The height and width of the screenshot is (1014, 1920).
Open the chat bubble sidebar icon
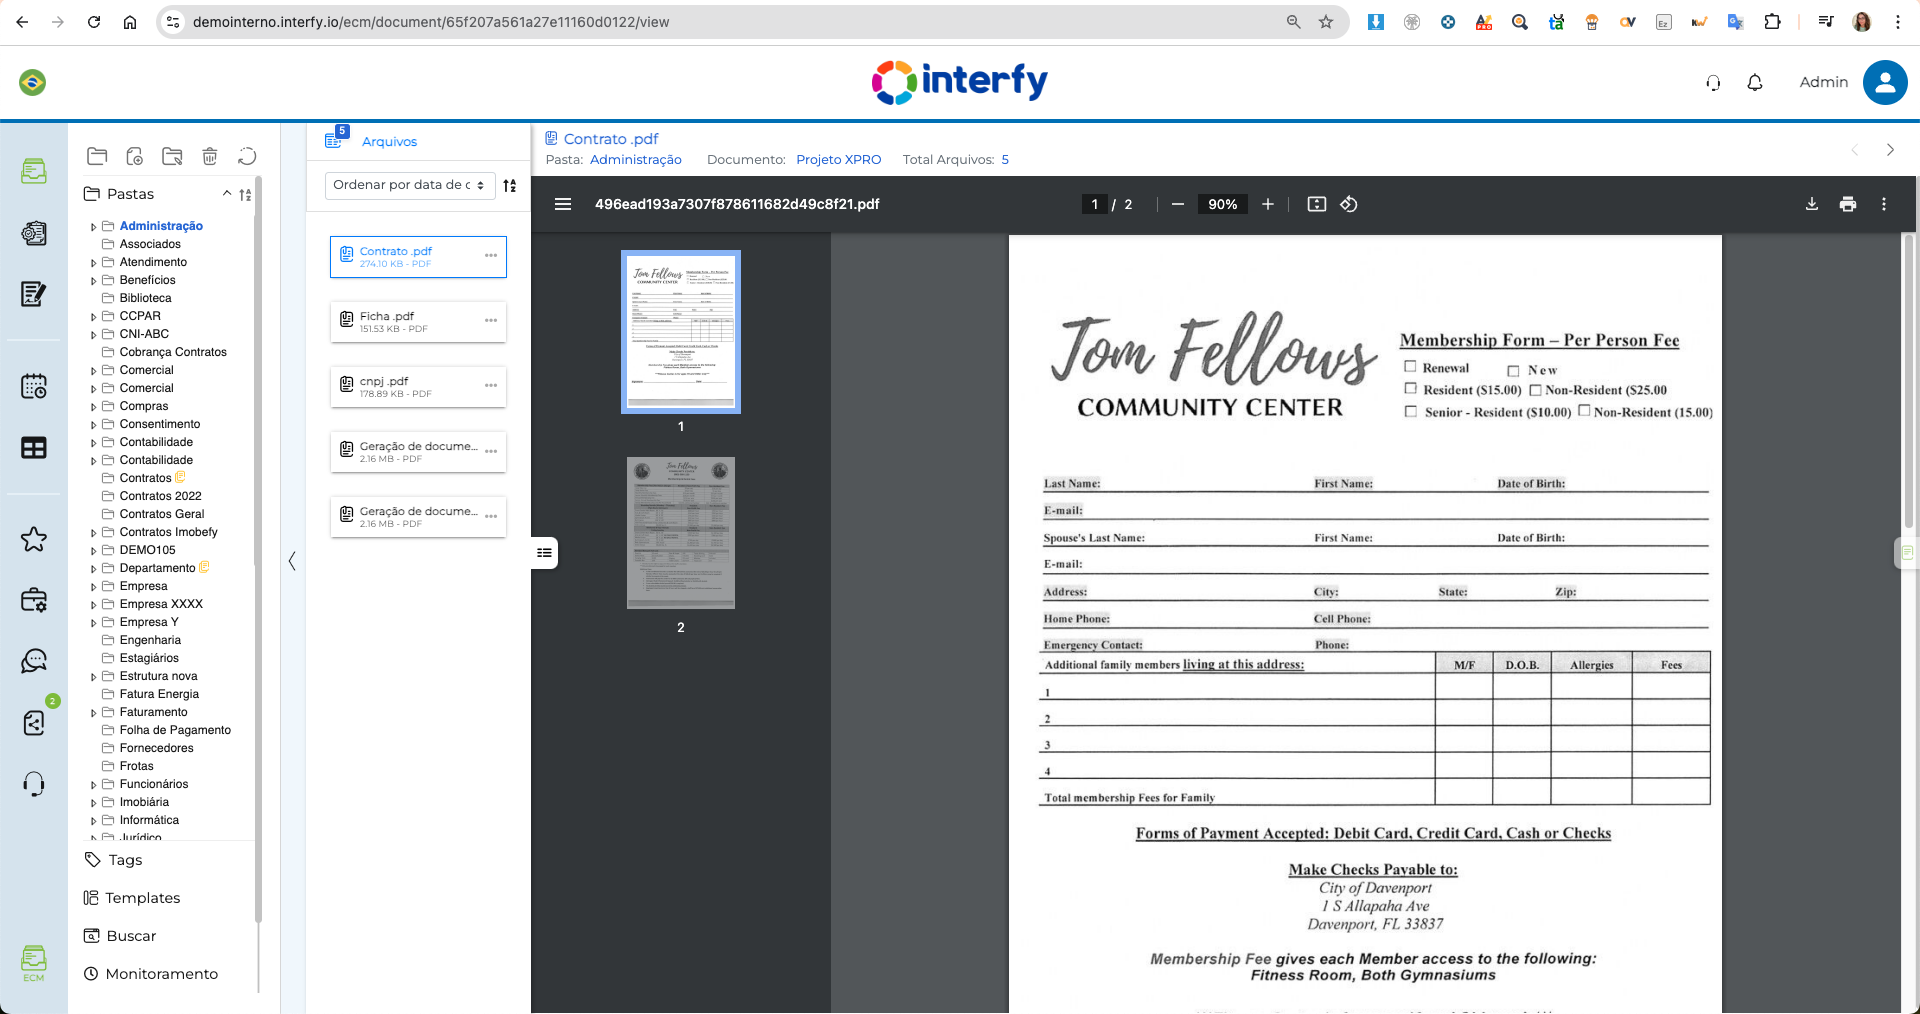click(34, 661)
